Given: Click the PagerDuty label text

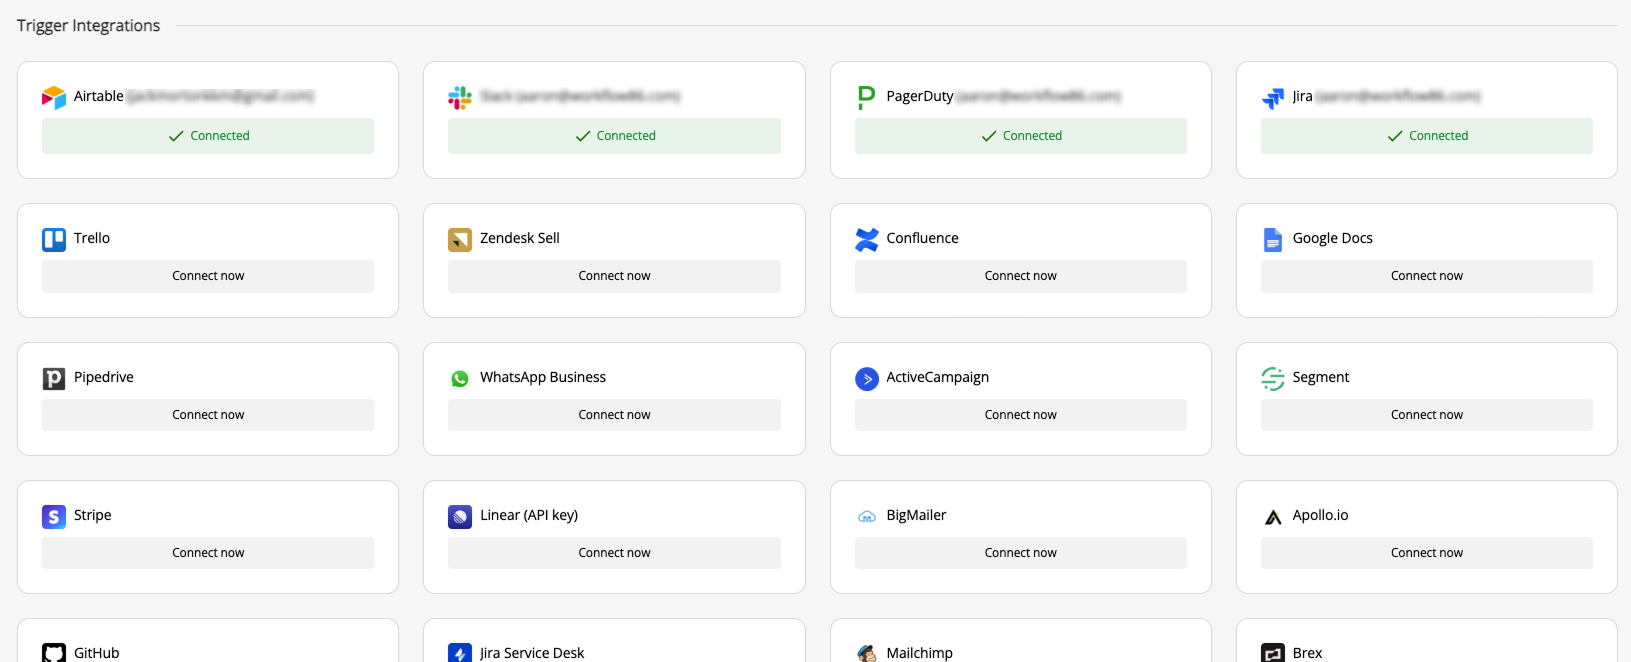Looking at the screenshot, I should 920,96.
